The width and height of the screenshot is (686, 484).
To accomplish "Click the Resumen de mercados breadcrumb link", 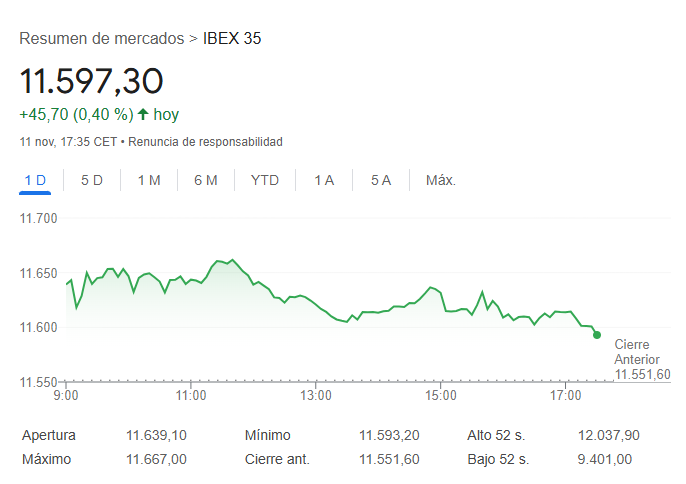I will 101,39.
